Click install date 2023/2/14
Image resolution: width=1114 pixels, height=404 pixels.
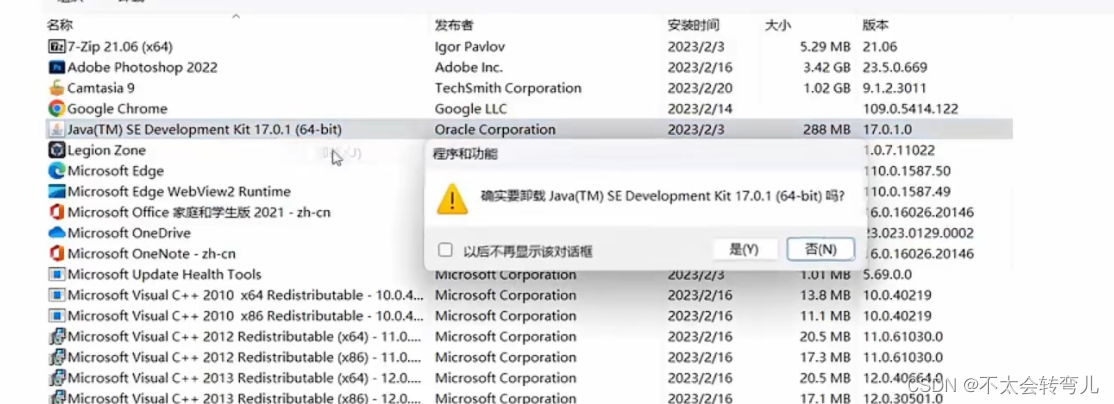coord(700,109)
